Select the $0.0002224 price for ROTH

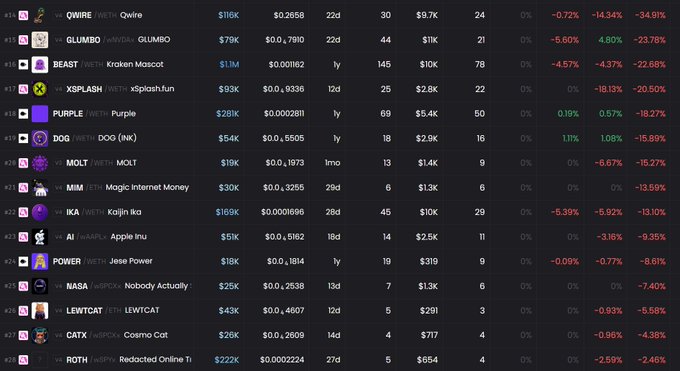coord(282,360)
